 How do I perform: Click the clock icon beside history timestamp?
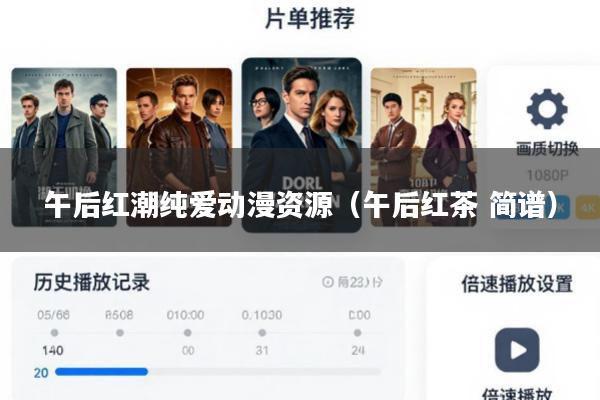pos(328,282)
